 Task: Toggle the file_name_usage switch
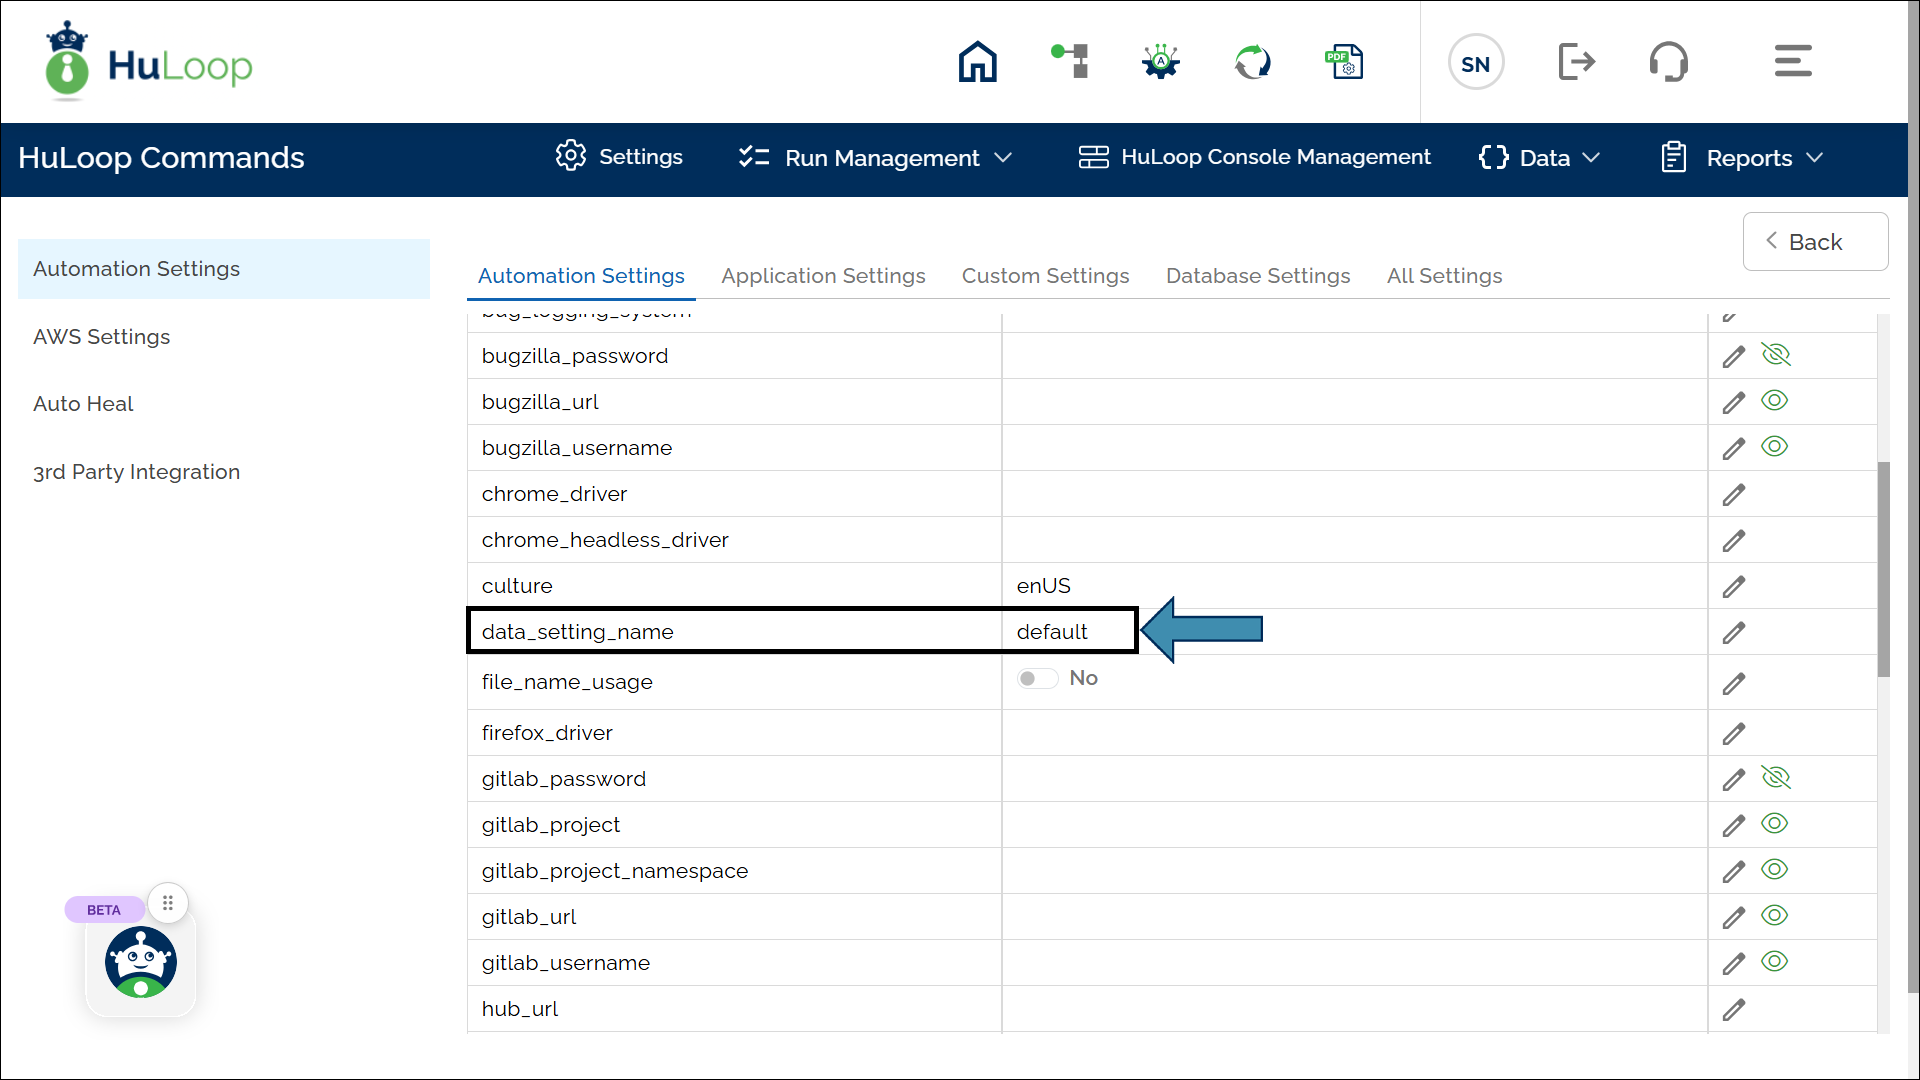pyautogui.click(x=1037, y=679)
